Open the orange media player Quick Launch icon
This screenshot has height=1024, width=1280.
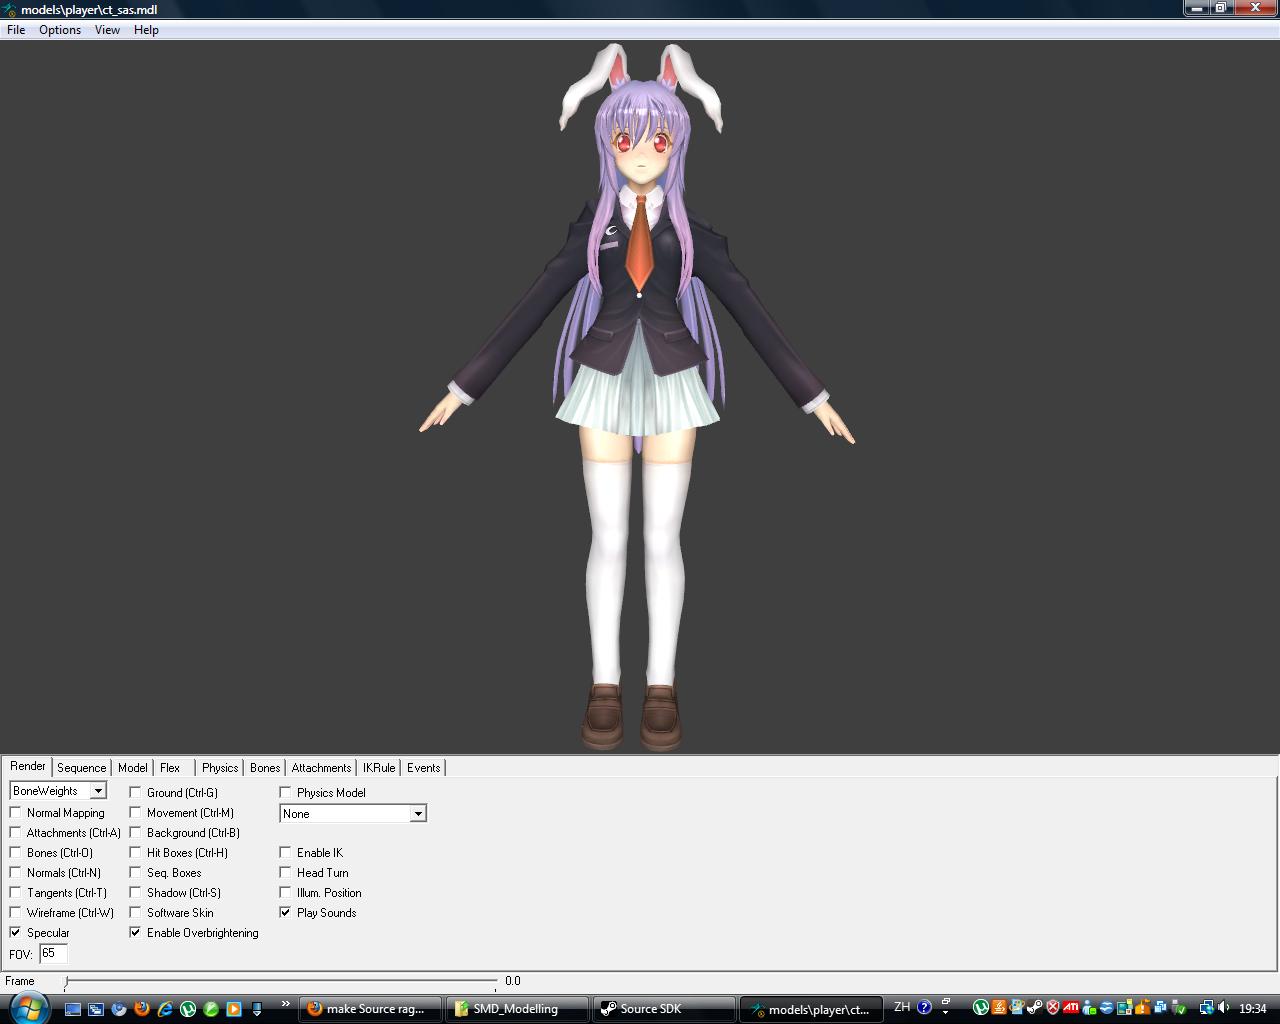pyautogui.click(x=234, y=1009)
